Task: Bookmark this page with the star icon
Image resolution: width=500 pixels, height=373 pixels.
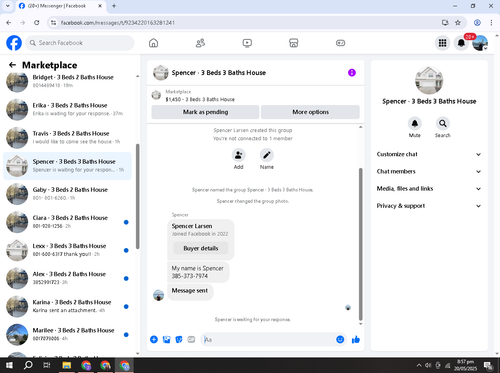Action: pyautogui.click(x=458, y=23)
